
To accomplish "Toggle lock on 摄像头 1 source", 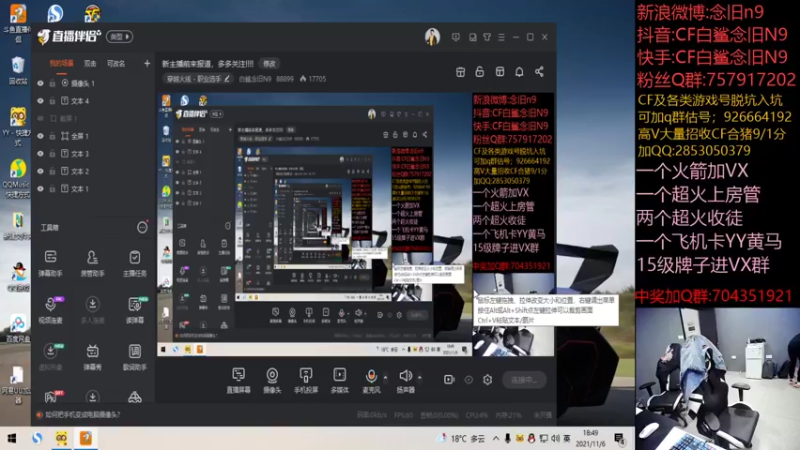I will (52, 83).
